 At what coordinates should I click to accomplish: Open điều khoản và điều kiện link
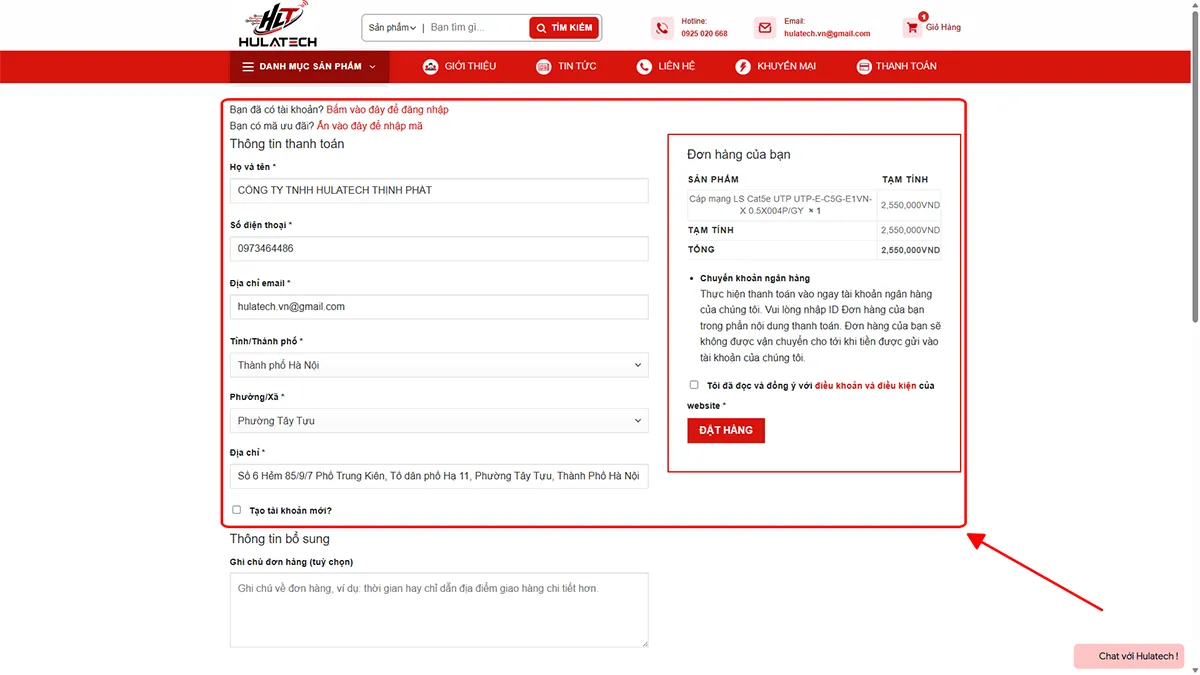(865, 385)
